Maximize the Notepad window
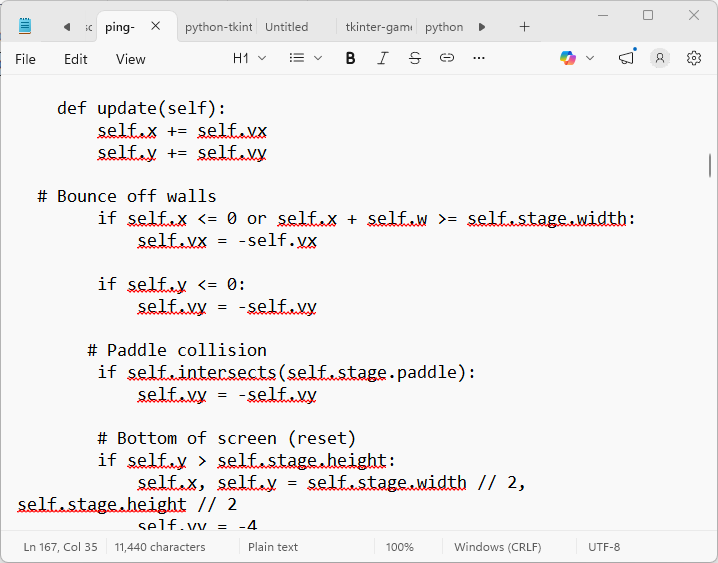718x563 pixels. [648, 15]
